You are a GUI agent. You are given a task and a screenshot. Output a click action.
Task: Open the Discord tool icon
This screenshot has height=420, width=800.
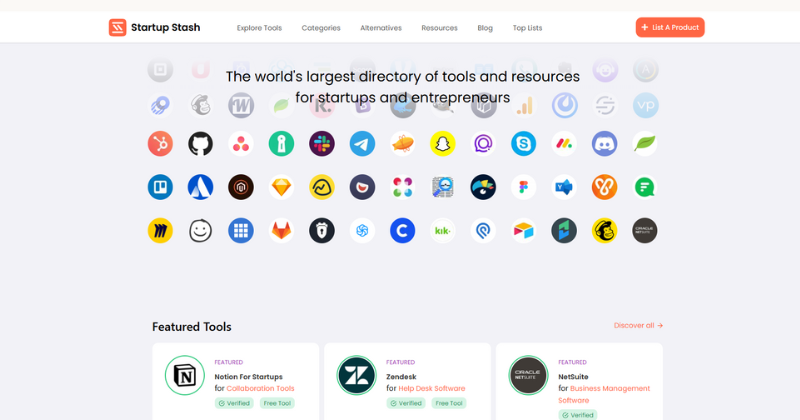pyautogui.click(x=605, y=144)
